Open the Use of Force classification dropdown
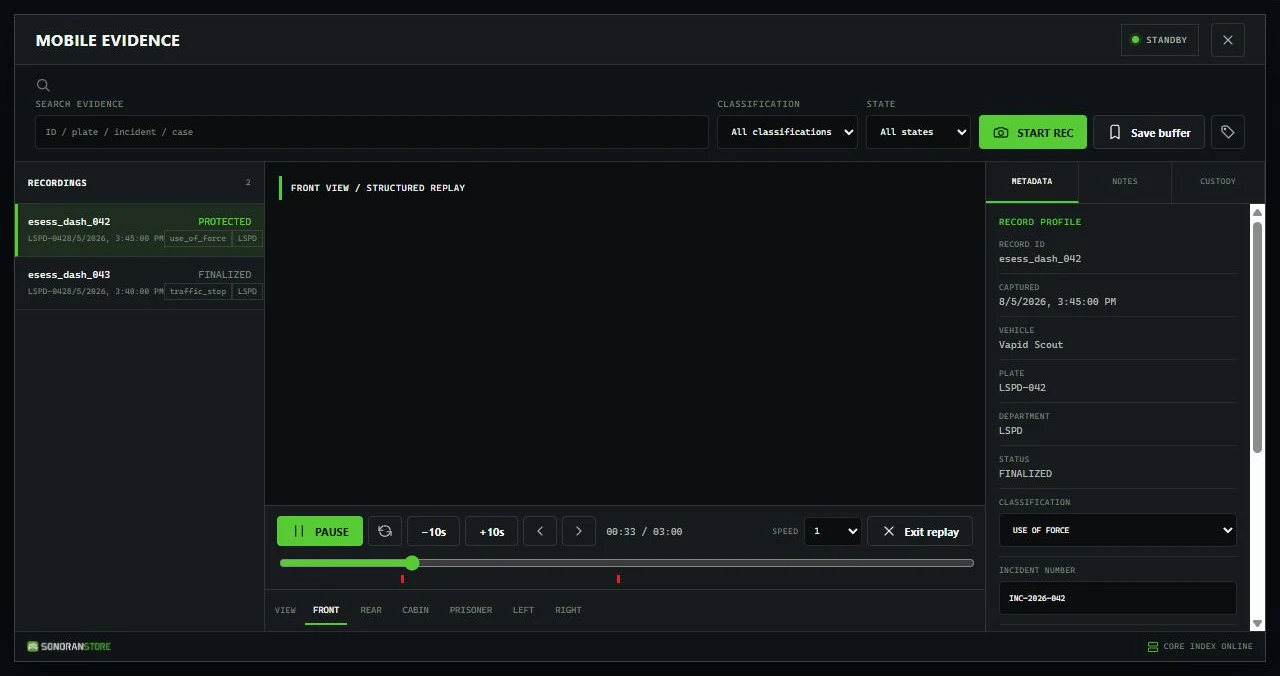The image size is (1280, 676). (x=1118, y=530)
